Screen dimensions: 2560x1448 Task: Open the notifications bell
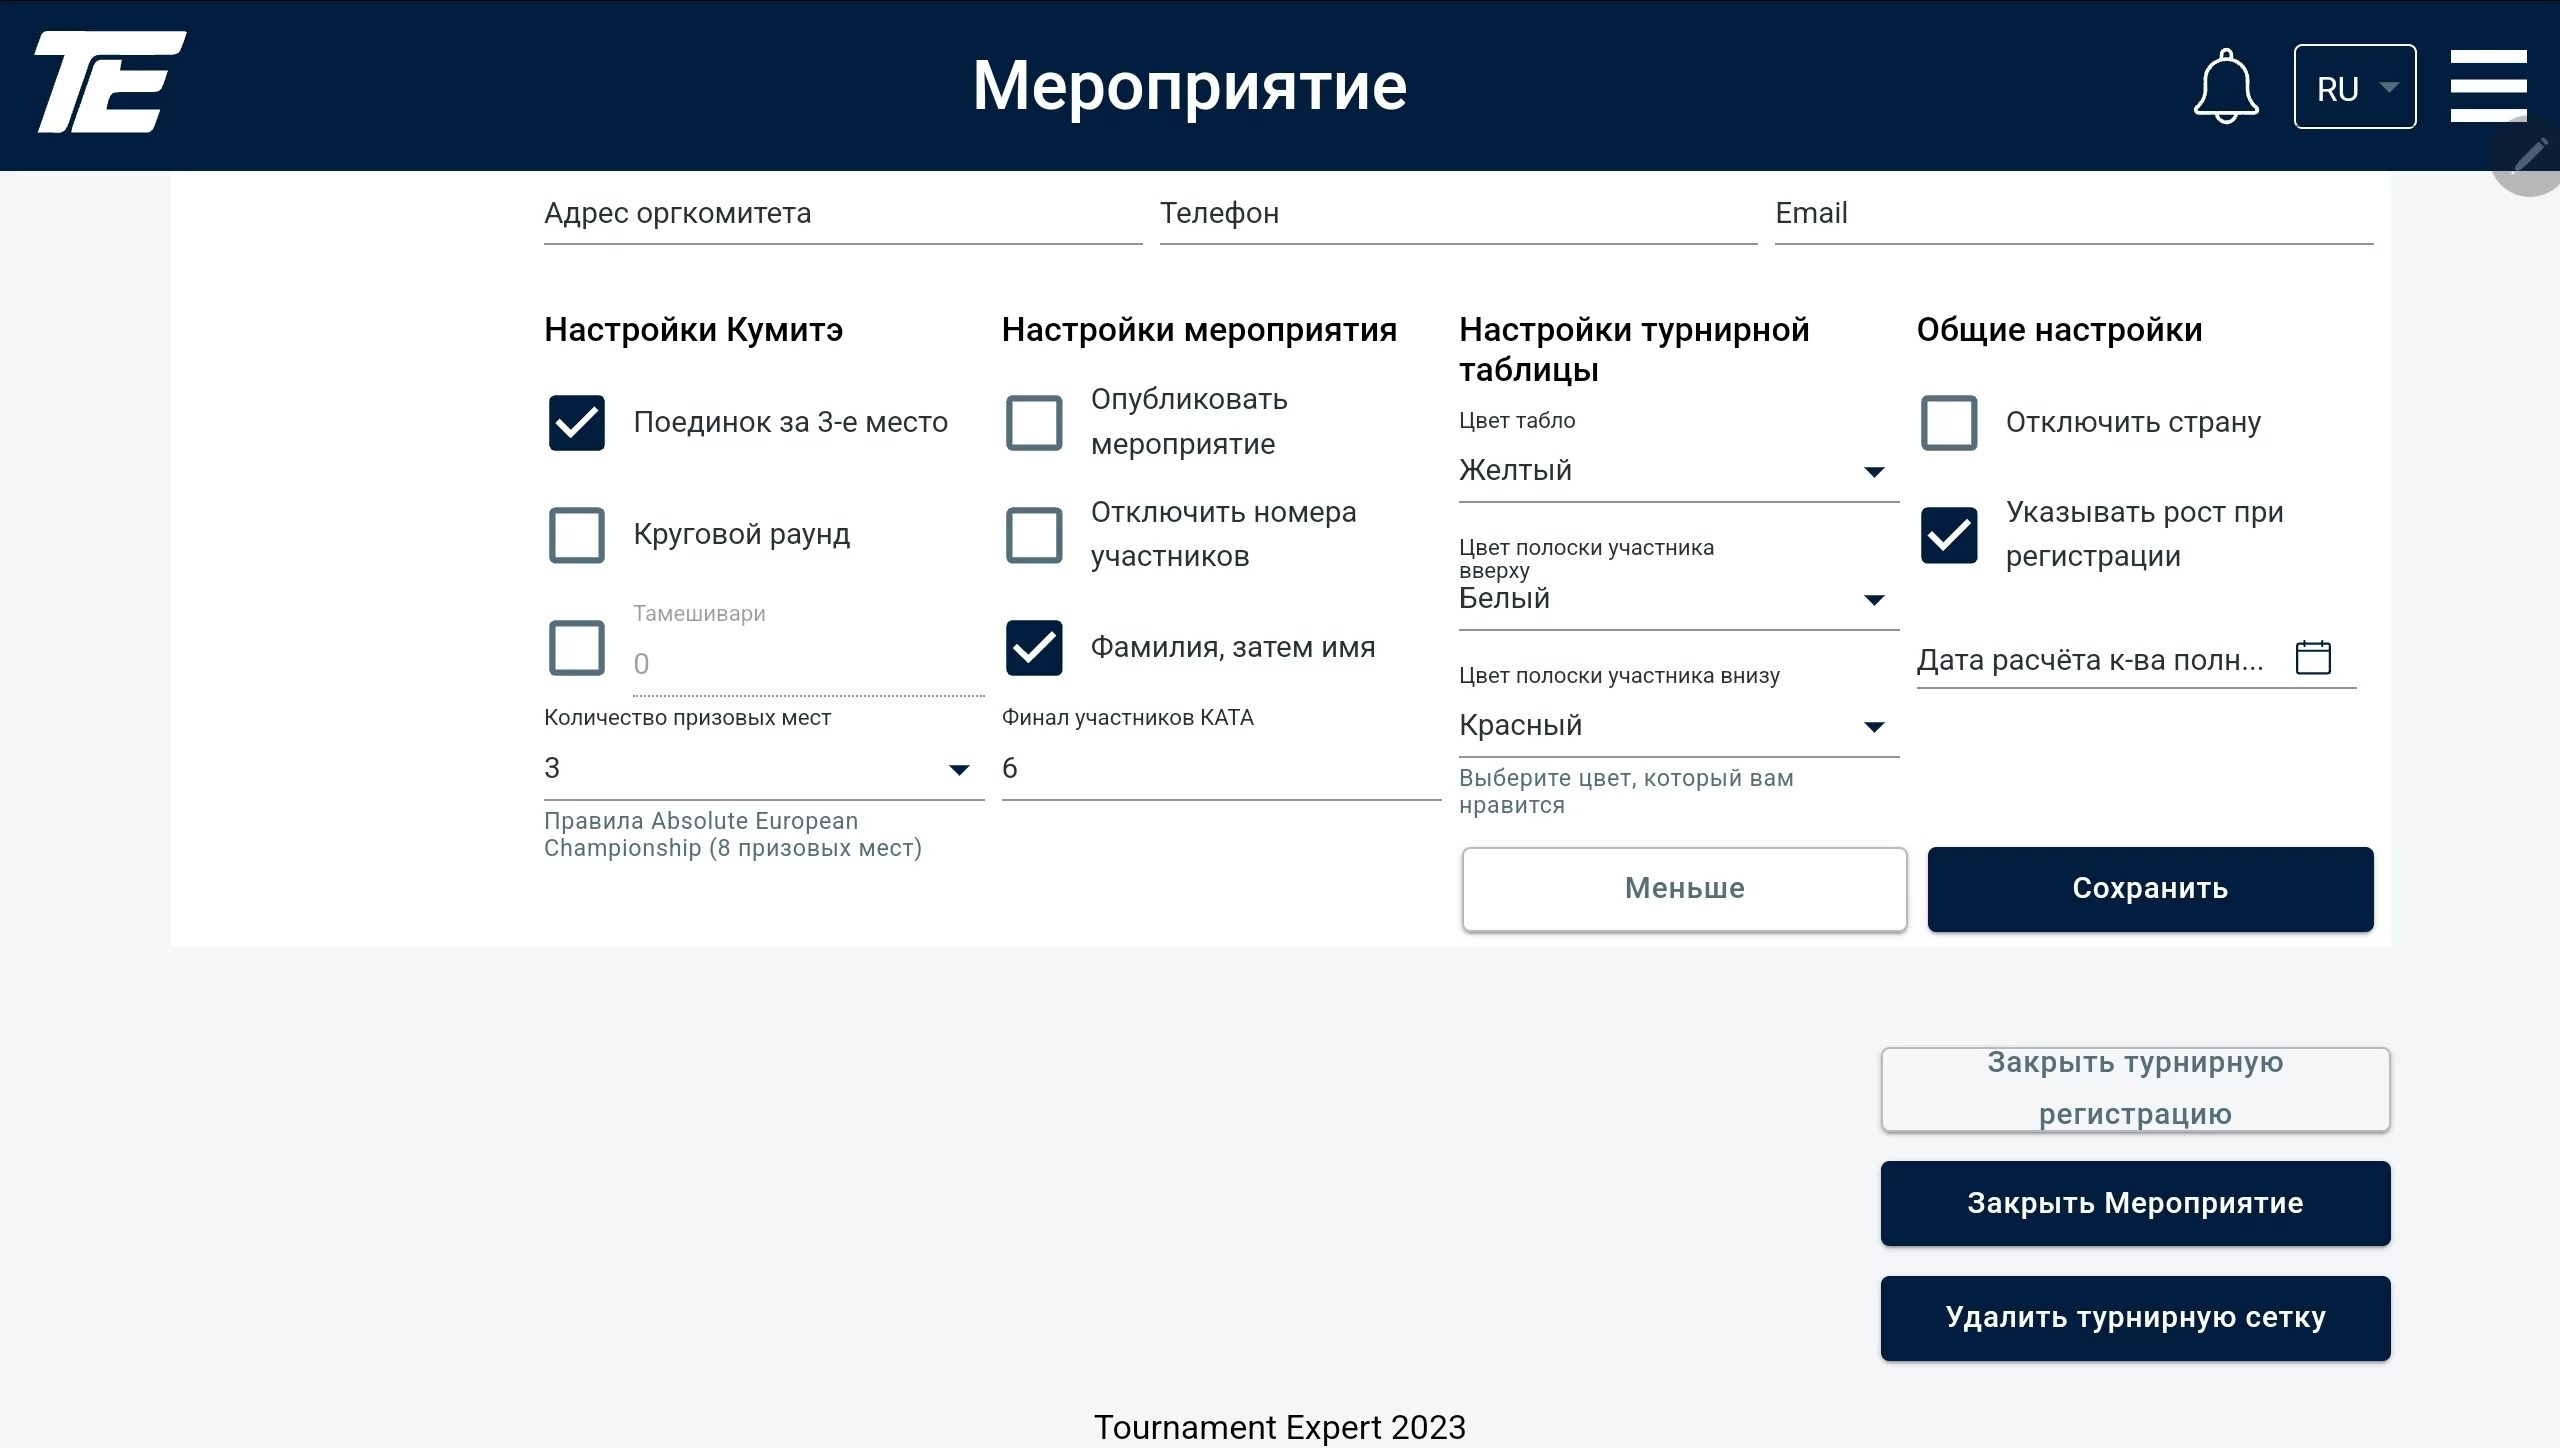pos(2225,86)
